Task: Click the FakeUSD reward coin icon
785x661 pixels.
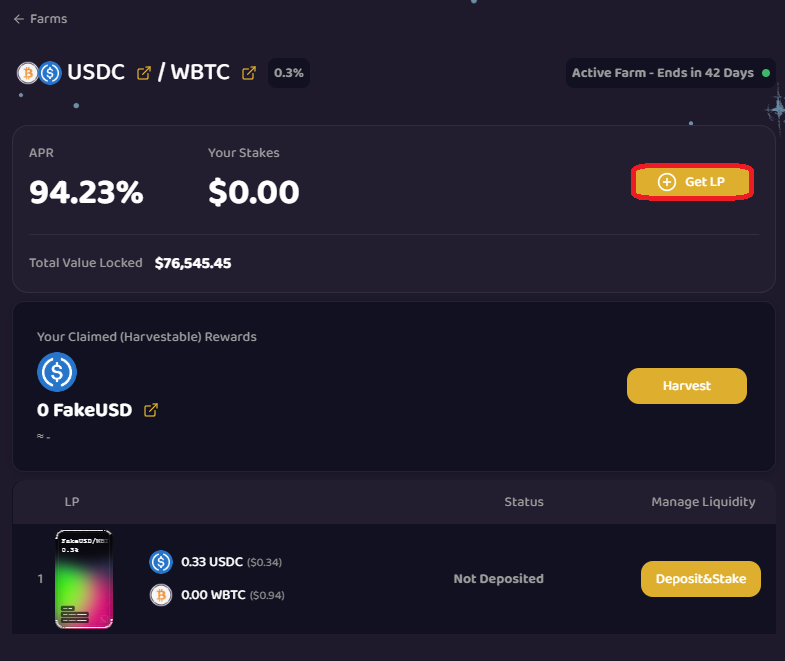Action: tap(57, 372)
